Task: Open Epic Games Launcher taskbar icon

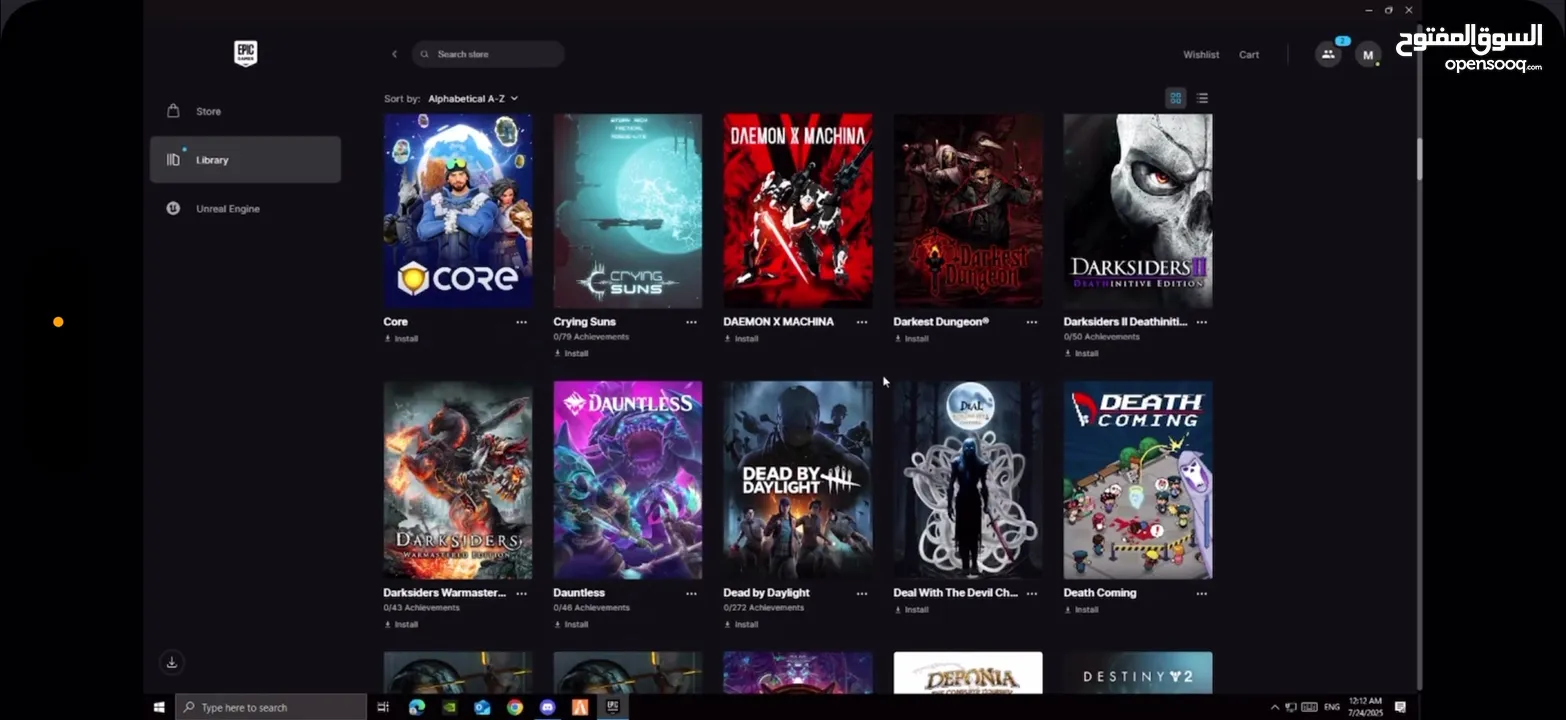Action: [x=612, y=707]
